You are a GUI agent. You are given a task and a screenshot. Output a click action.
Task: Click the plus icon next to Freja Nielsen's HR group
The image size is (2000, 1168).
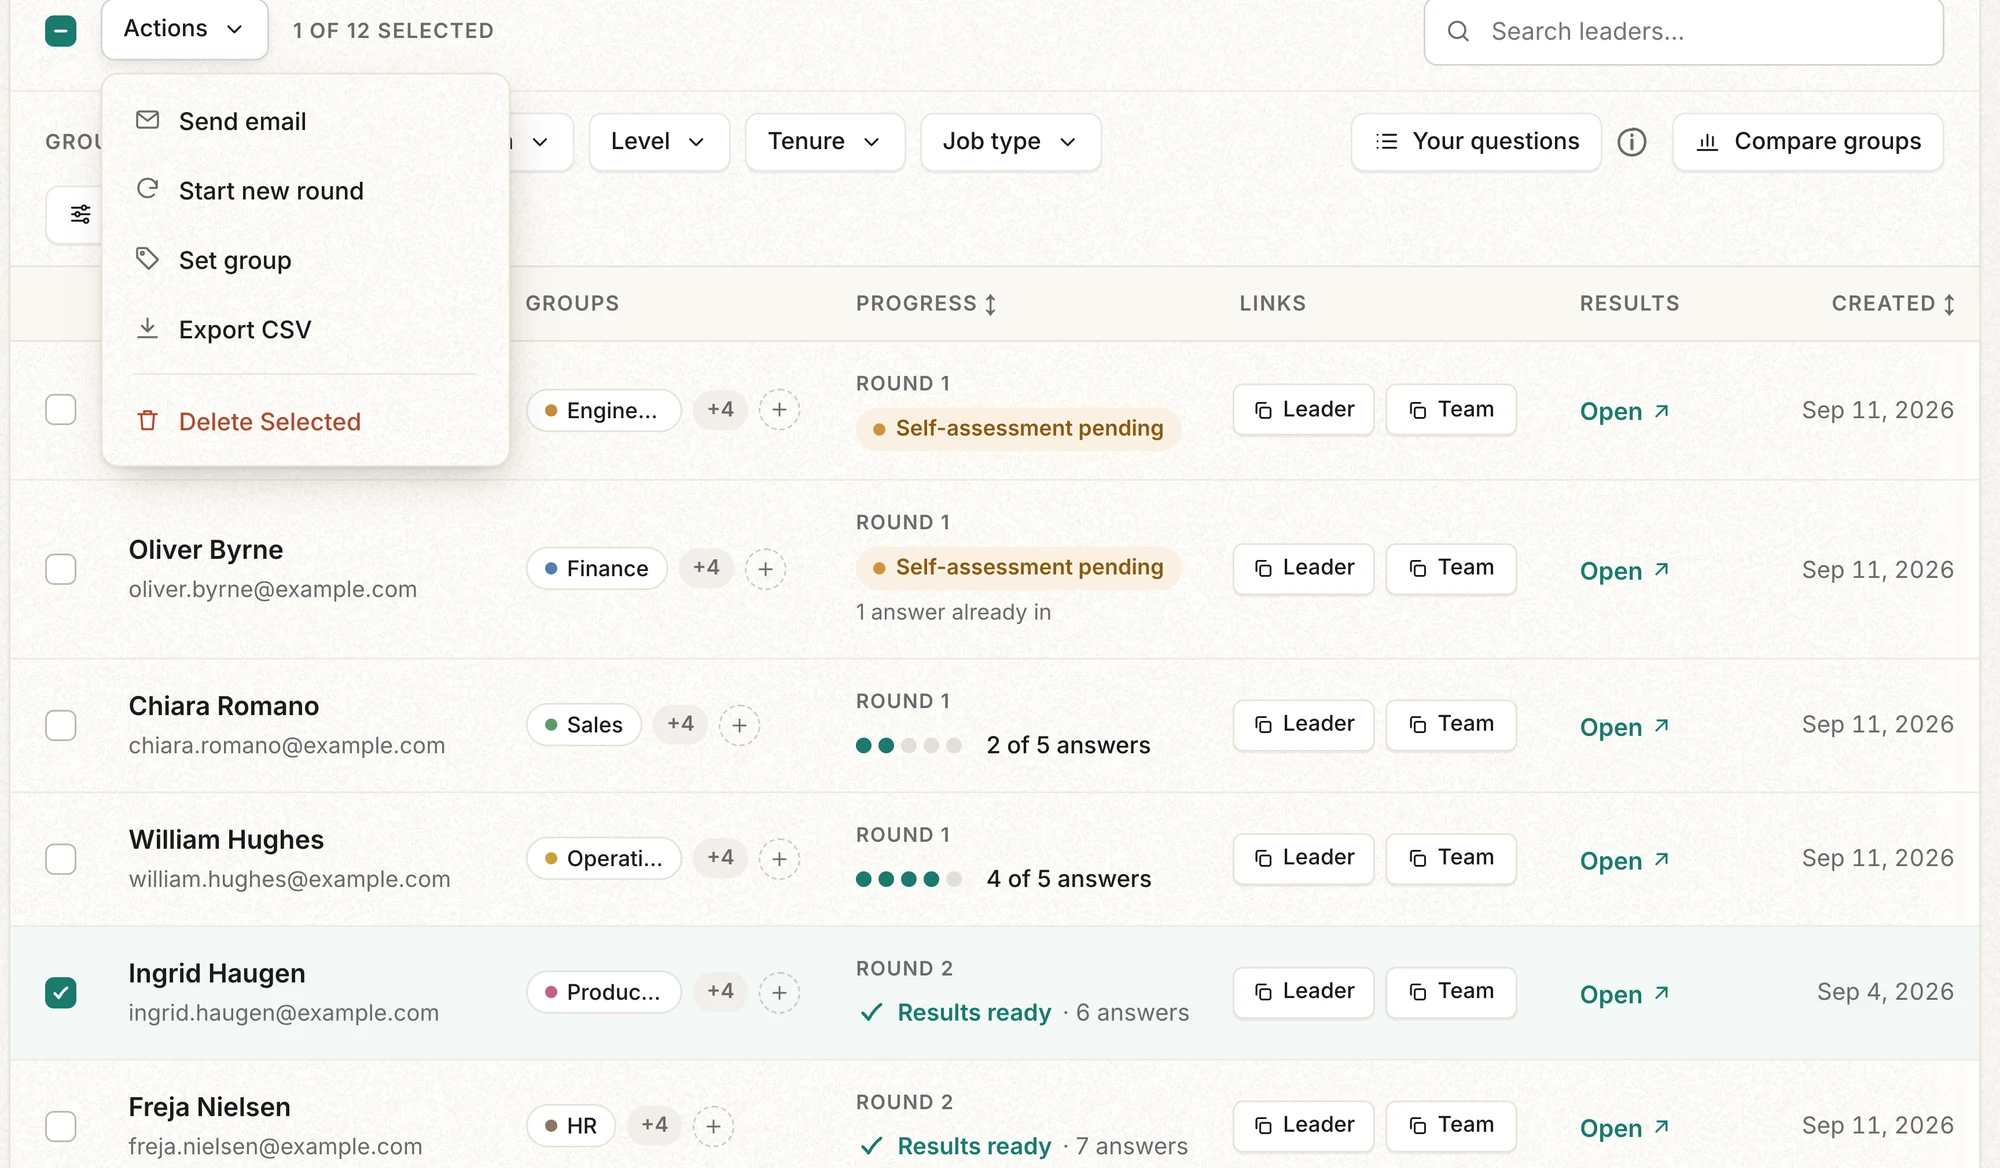(x=713, y=1127)
